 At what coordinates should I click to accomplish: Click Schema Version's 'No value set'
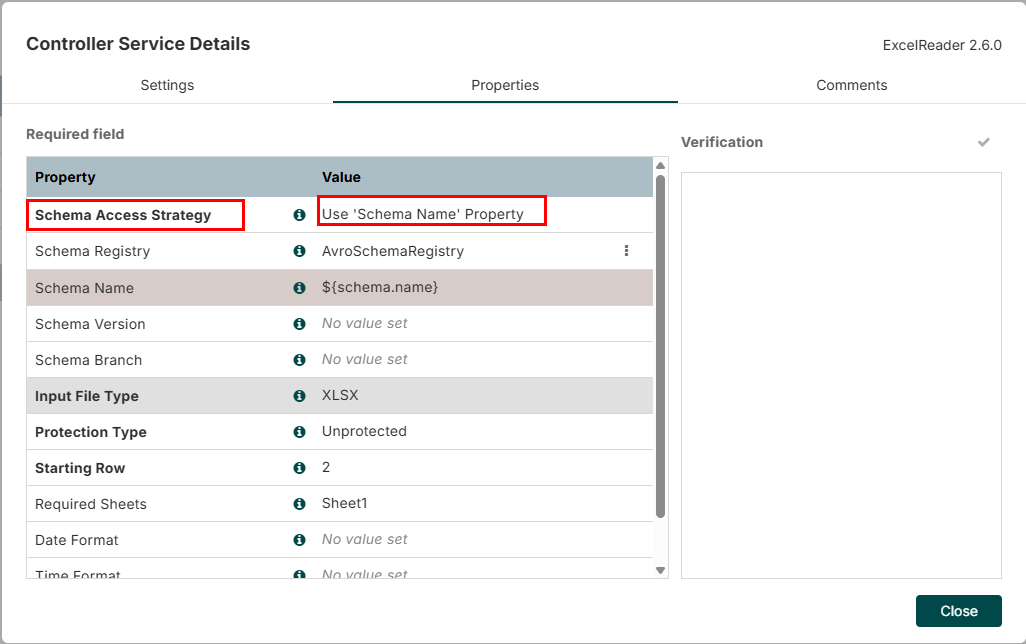[364, 323]
